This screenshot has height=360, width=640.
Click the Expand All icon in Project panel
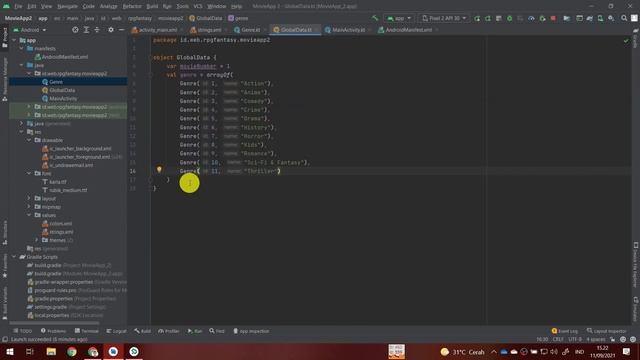pos(86,30)
